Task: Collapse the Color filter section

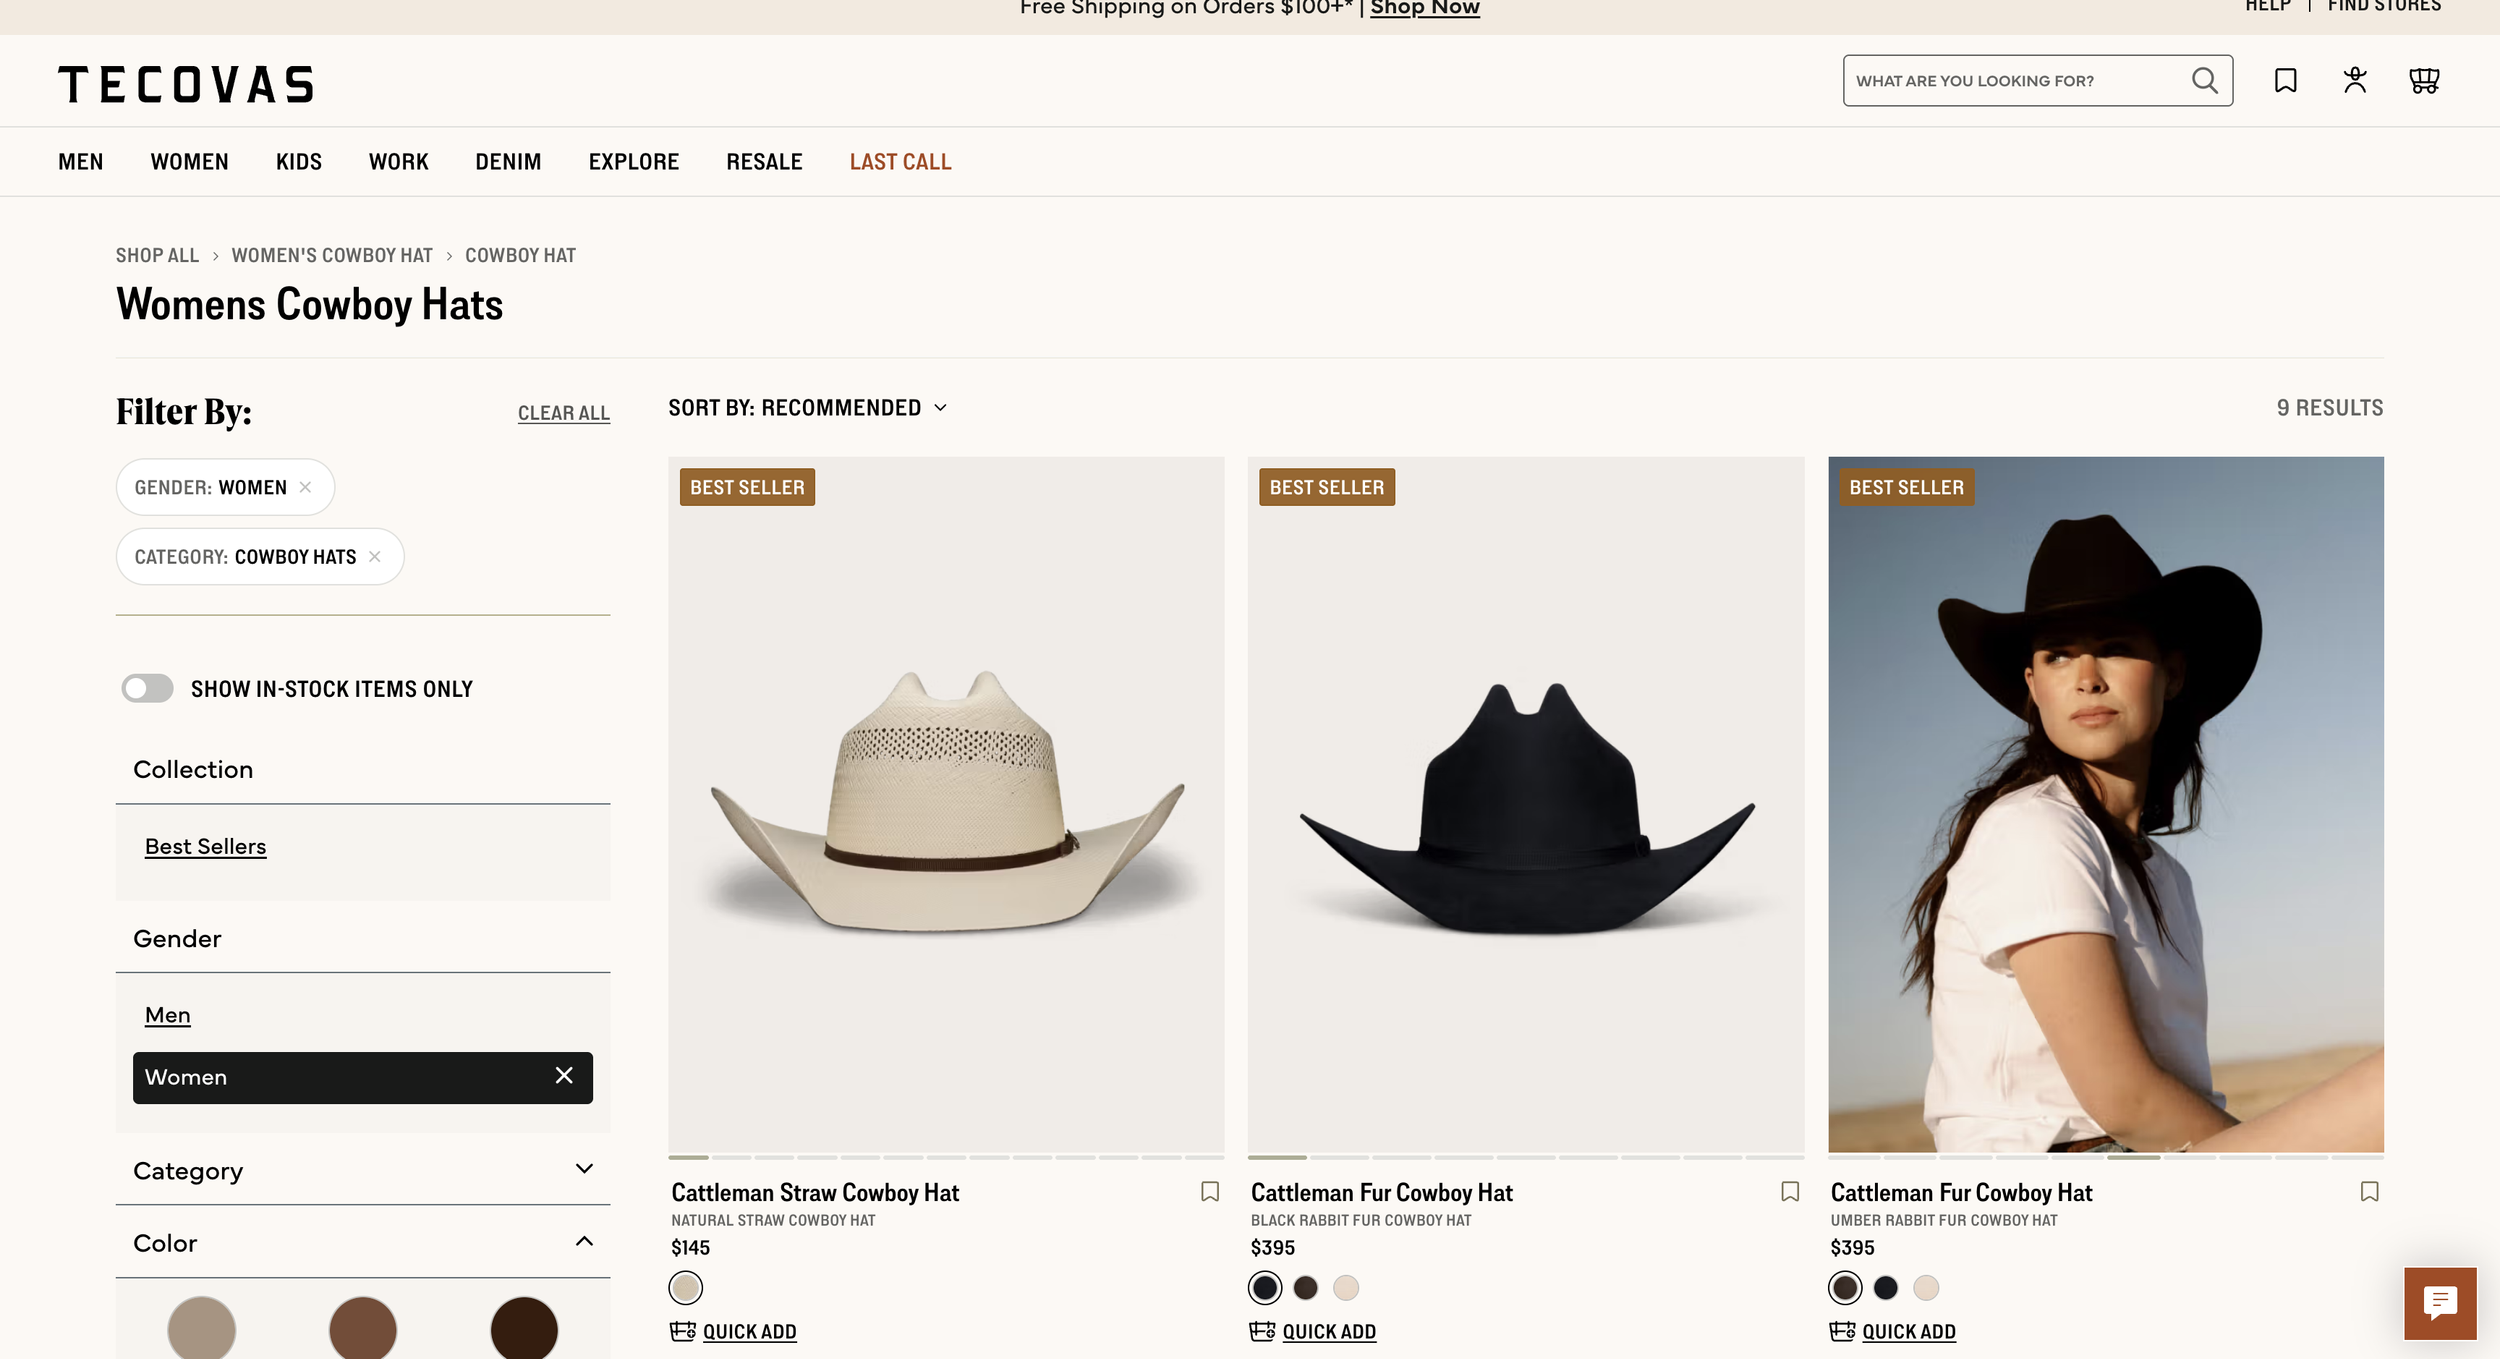Action: point(584,1242)
